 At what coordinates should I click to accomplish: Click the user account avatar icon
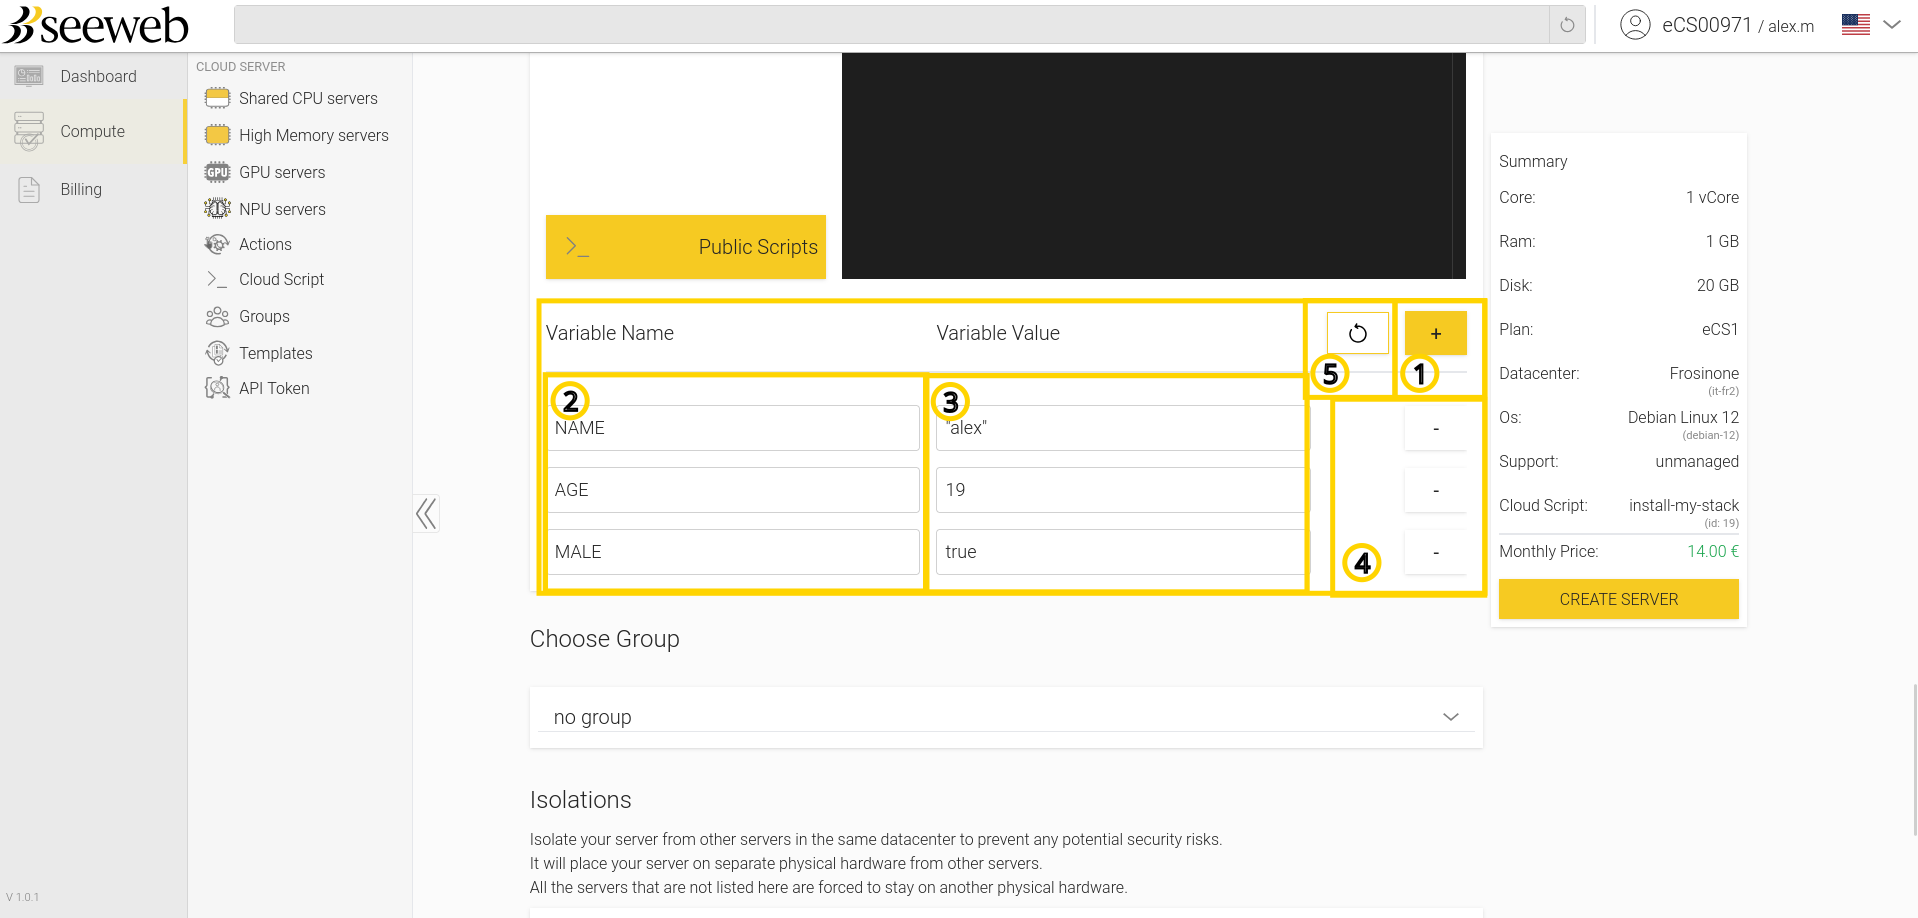pos(1635,25)
